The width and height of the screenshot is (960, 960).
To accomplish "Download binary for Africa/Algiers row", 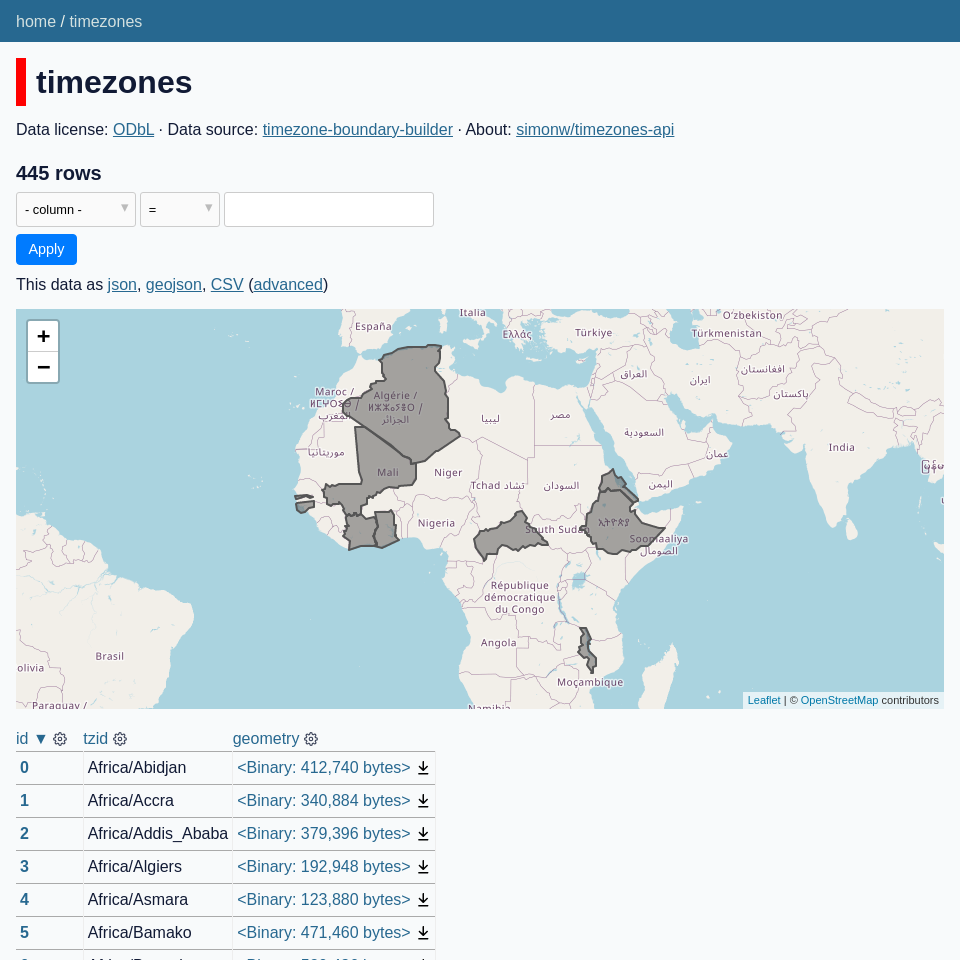I will (x=423, y=867).
